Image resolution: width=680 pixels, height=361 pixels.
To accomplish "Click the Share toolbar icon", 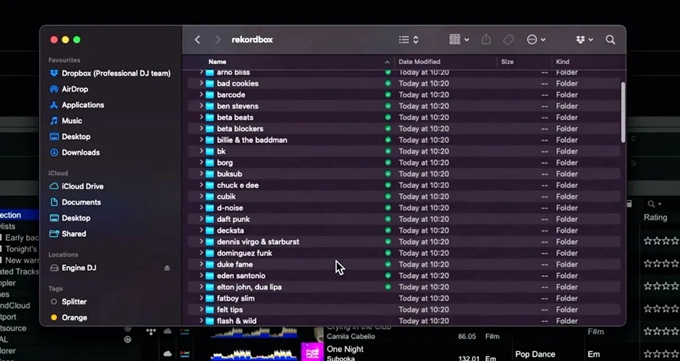I will pos(486,39).
